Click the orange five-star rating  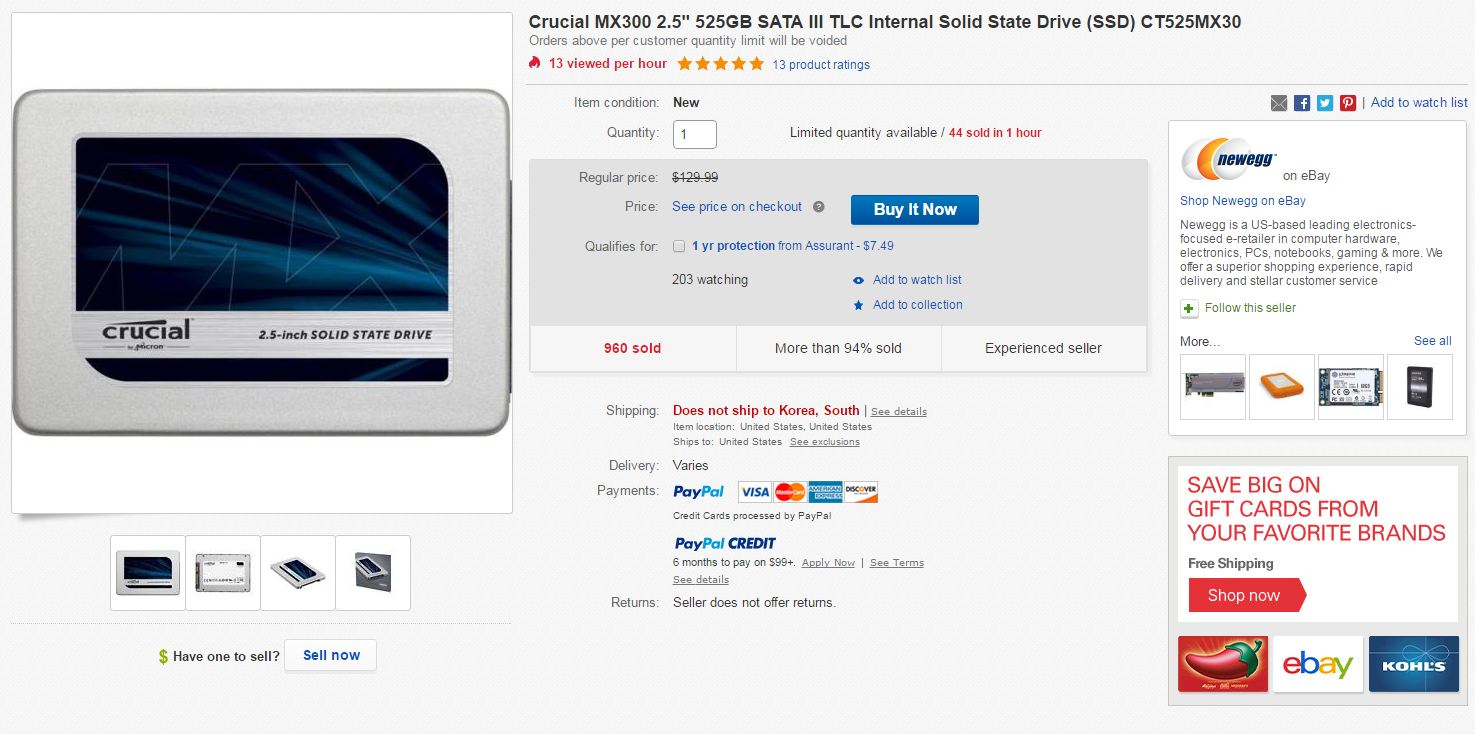[x=720, y=64]
